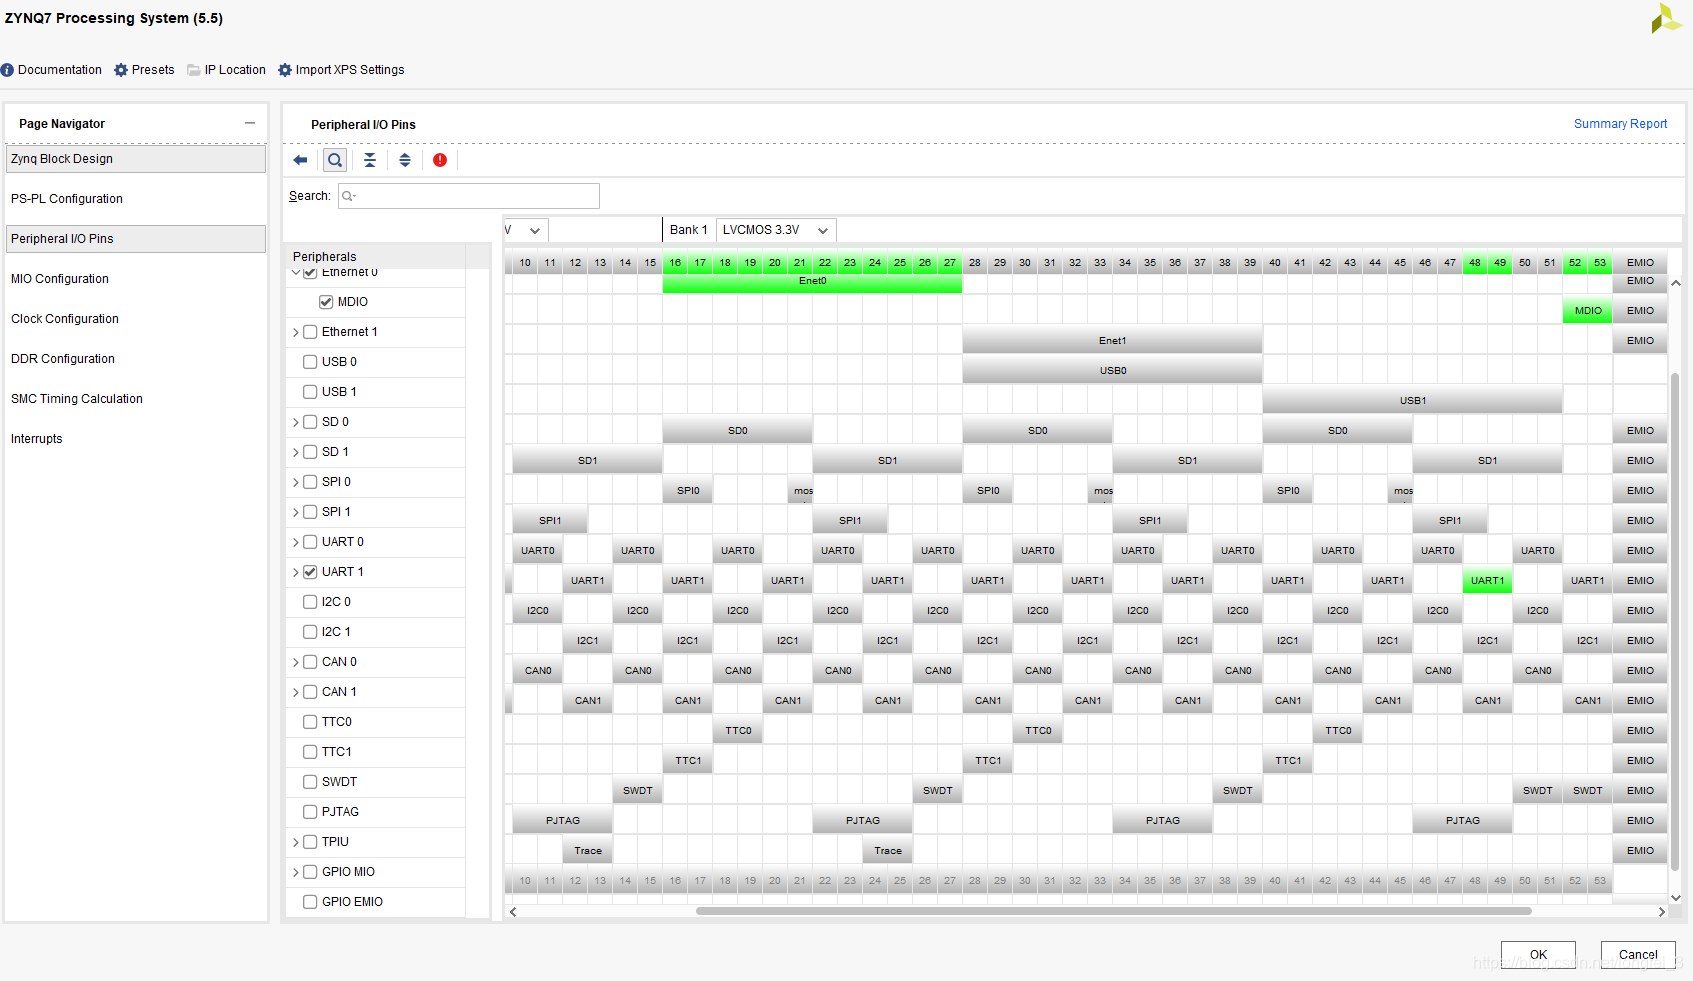Enable the SWDT checkbox
1693x981 pixels.
coord(310,782)
